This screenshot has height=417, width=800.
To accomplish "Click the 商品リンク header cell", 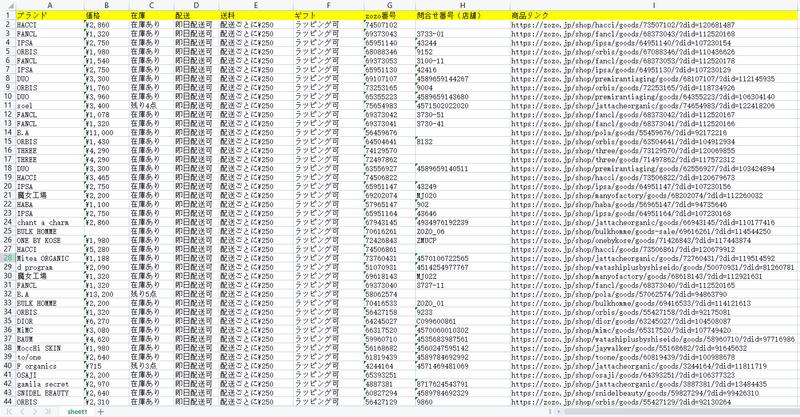I will 654,15.
